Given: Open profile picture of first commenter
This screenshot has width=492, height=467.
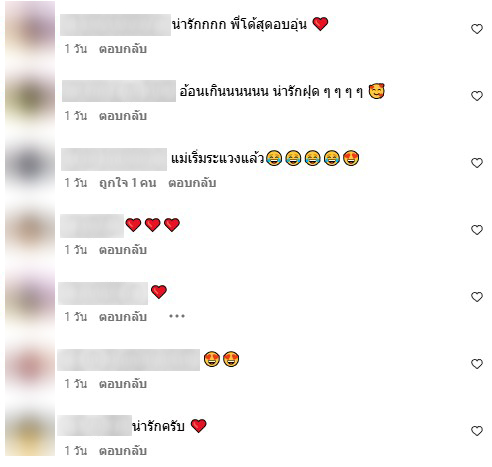Looking at the screenshot, I should point(30,32).
